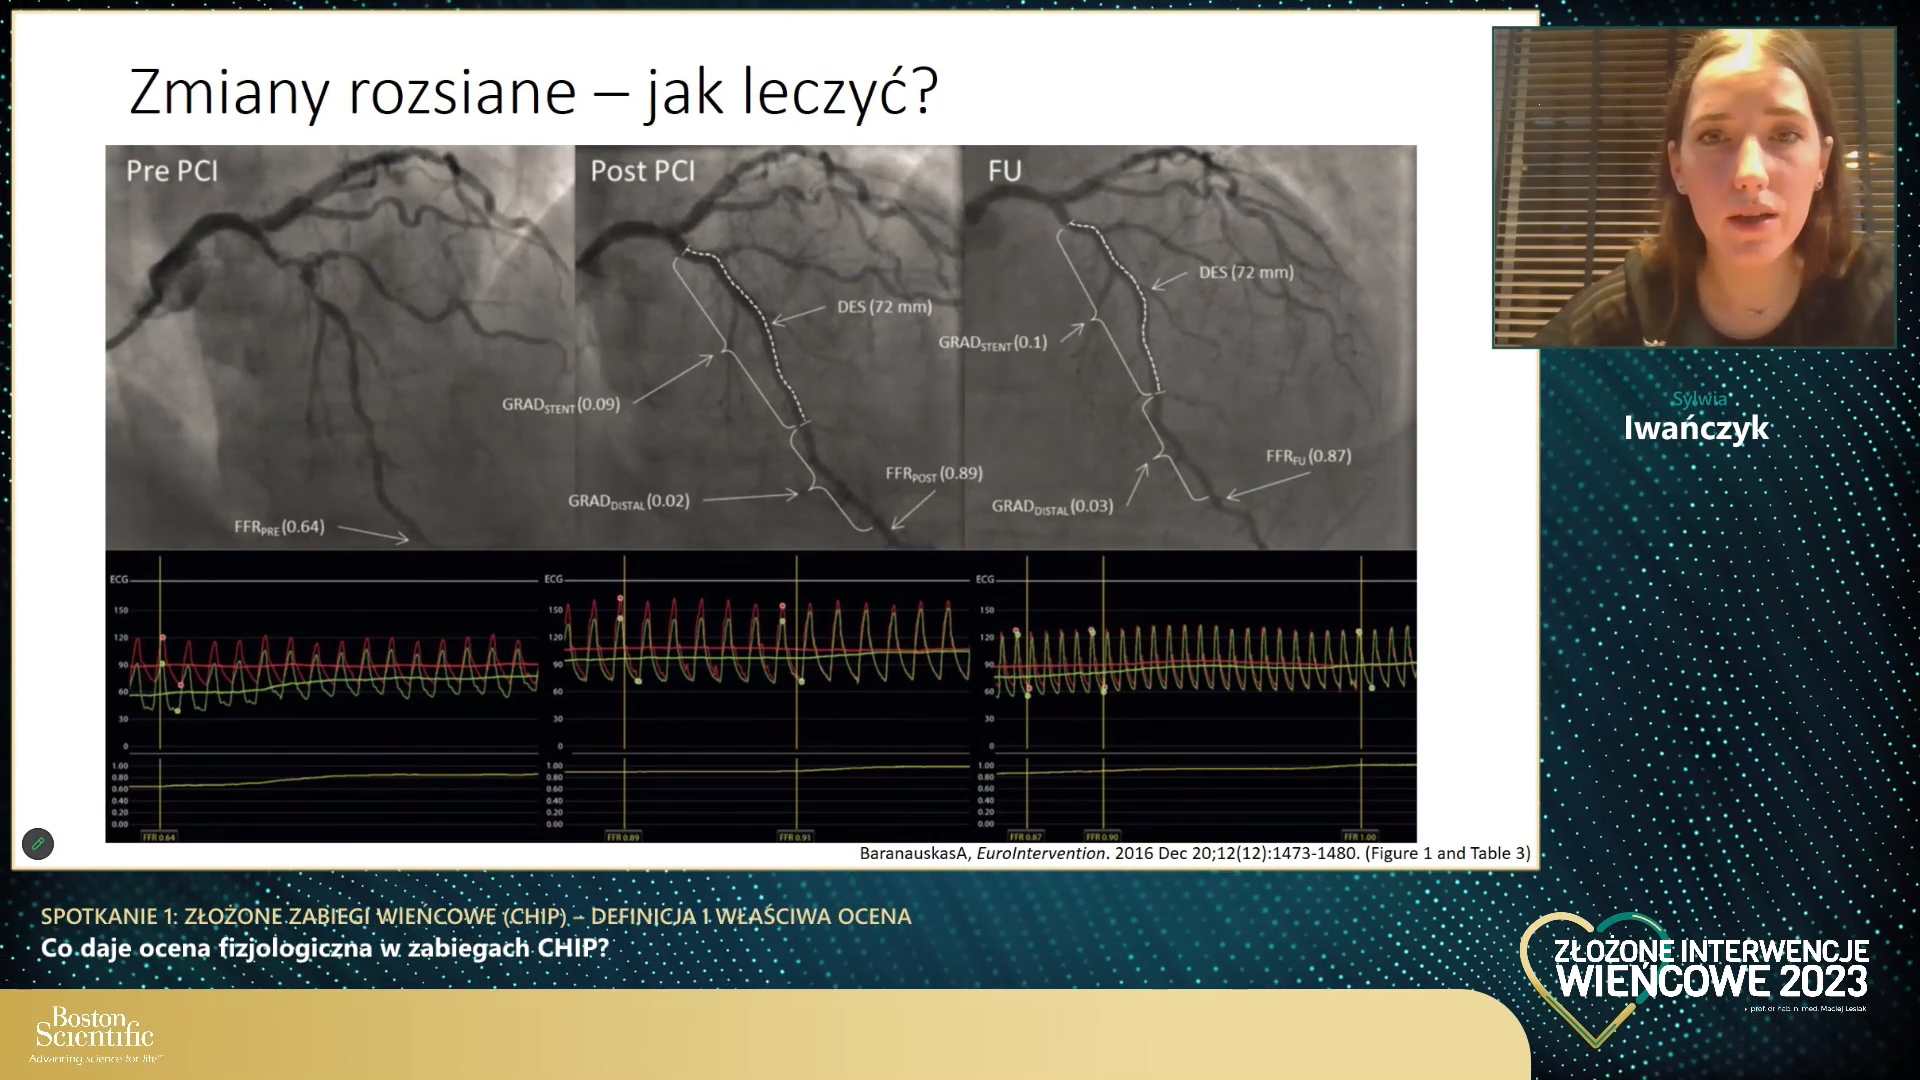Click the speaker name 'Iwańczyk'

click(x=1696, y=429)
